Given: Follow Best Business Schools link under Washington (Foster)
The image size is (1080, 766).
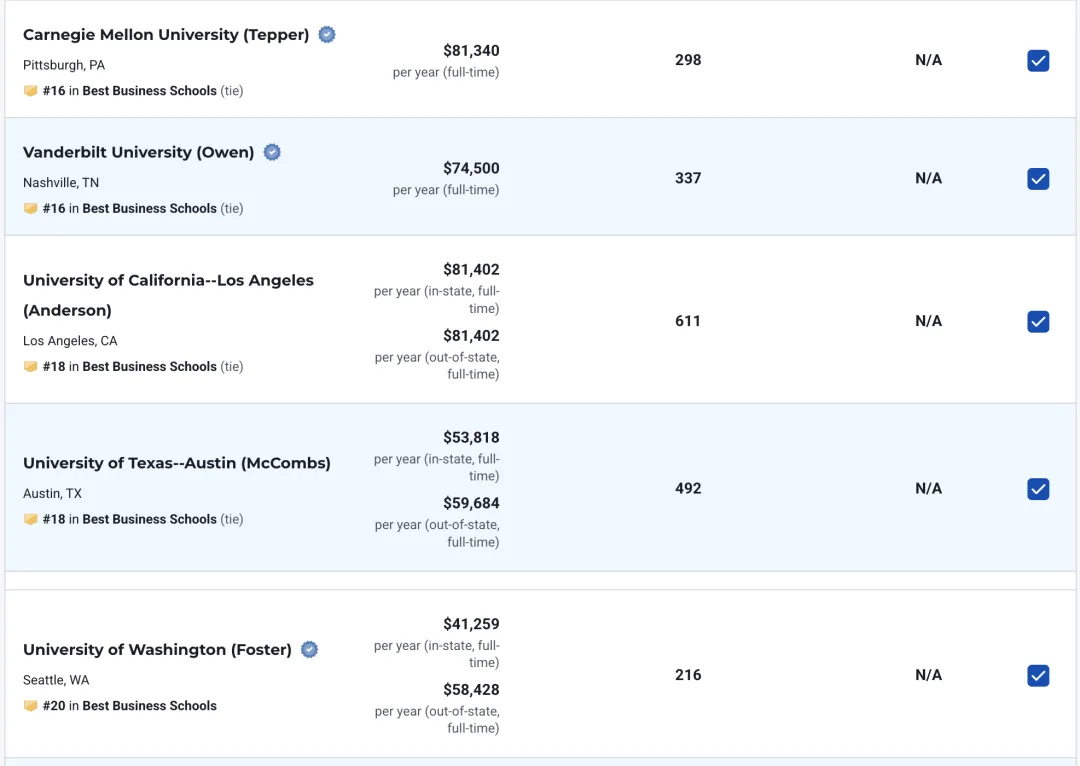Looking at the screenshot, I should click(x=149, y=706).
